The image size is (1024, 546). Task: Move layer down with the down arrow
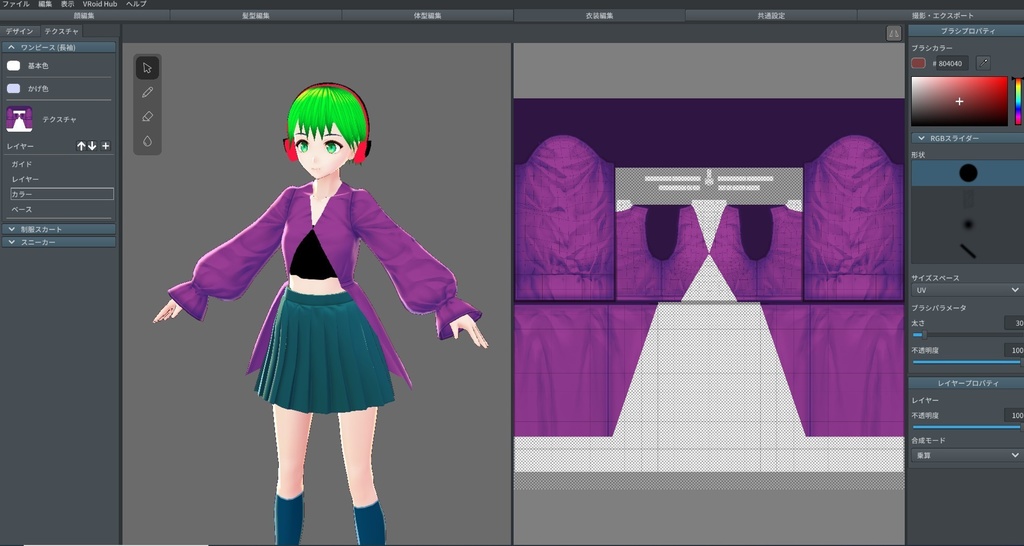tap(93, 146)
